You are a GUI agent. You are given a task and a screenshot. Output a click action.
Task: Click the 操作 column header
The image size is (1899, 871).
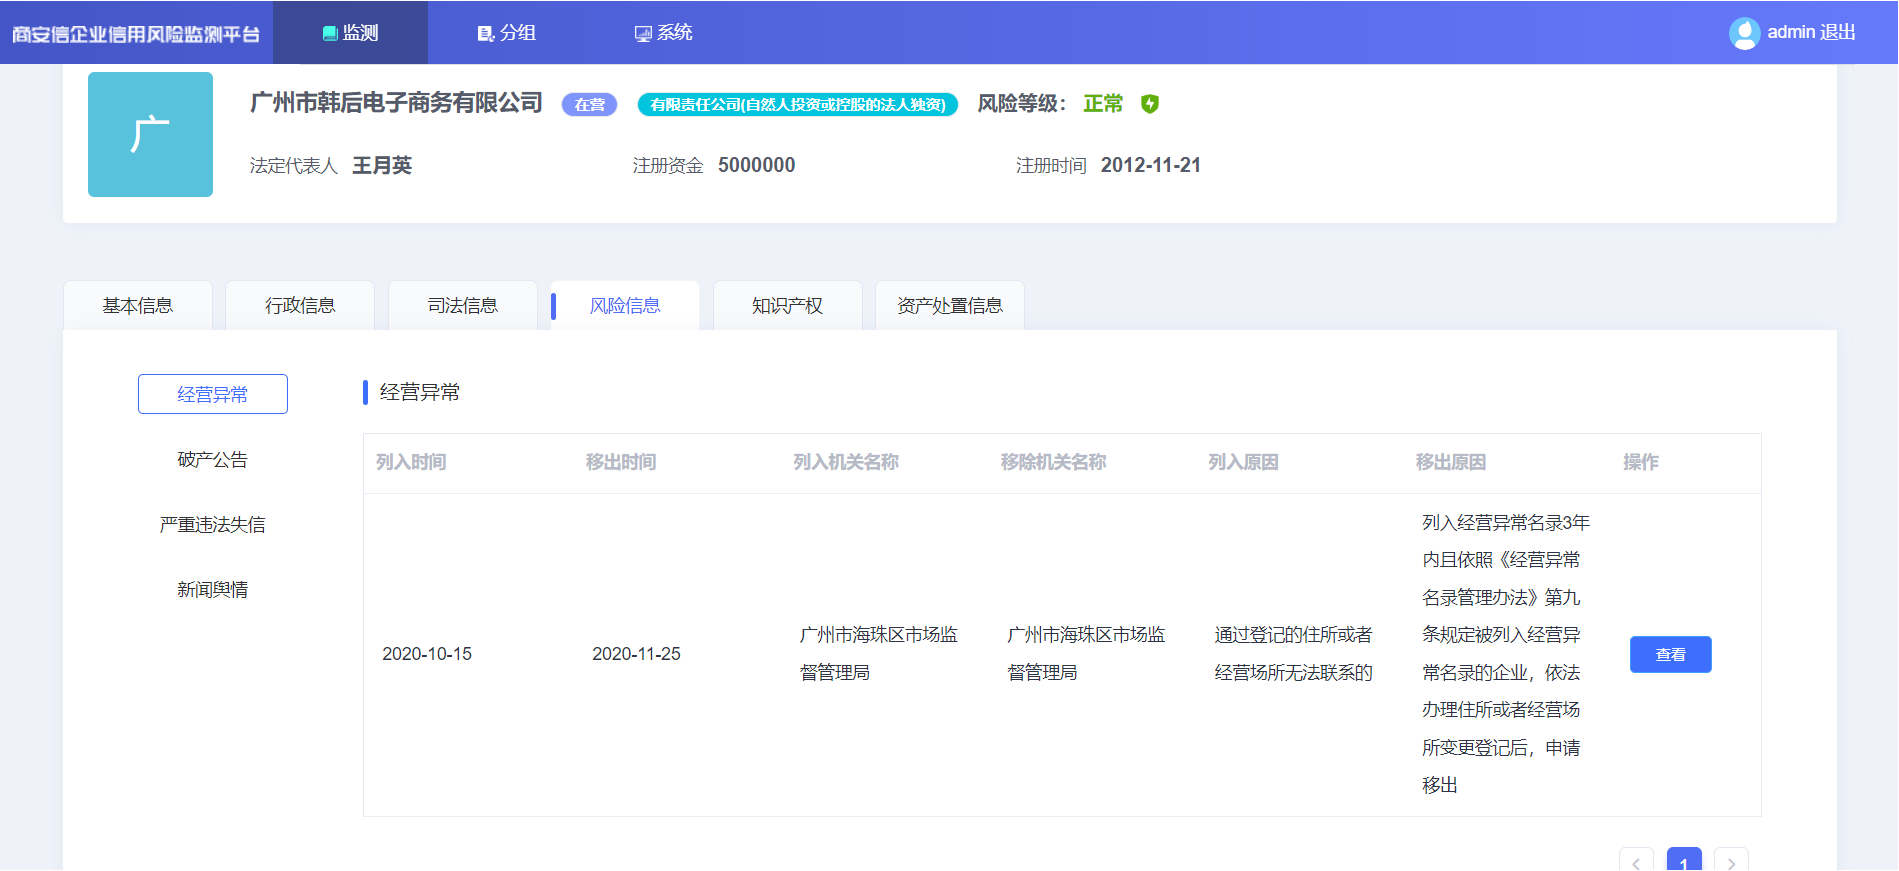[1641, 462]
